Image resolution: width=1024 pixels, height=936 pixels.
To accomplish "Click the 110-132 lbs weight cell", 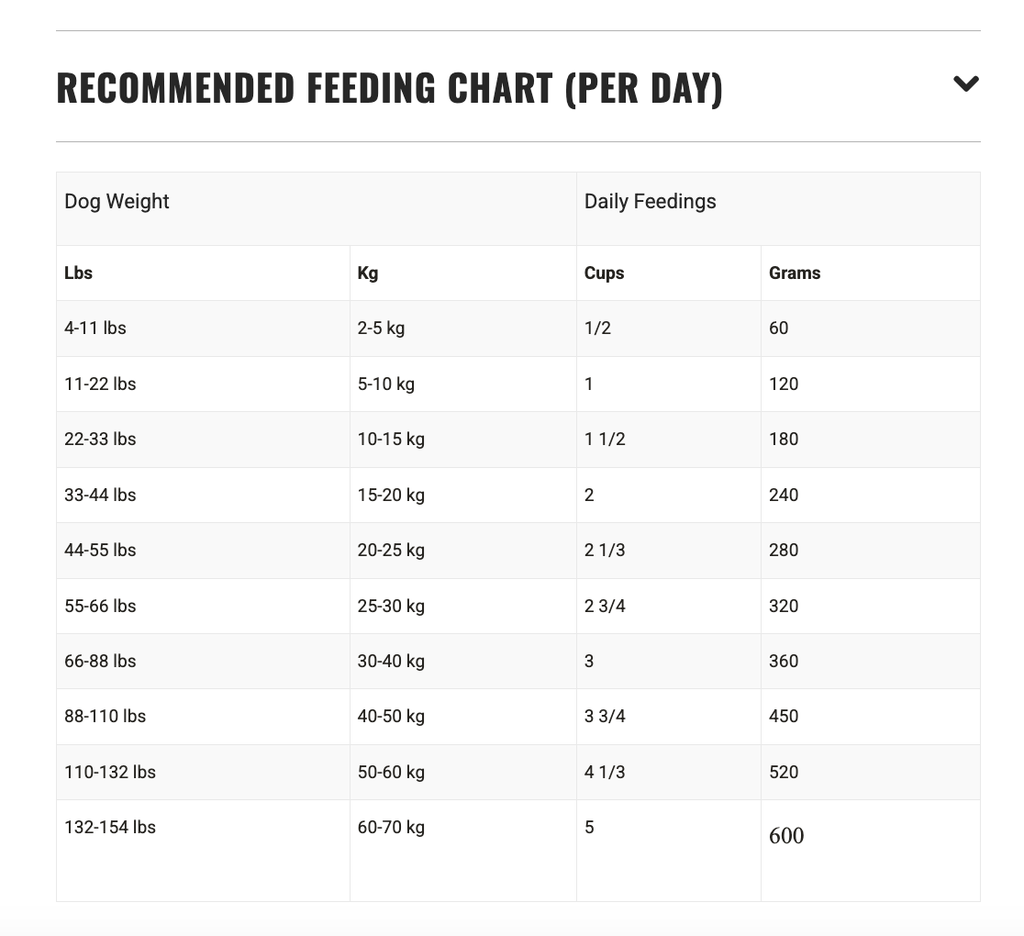I will (x=110, y=772).
